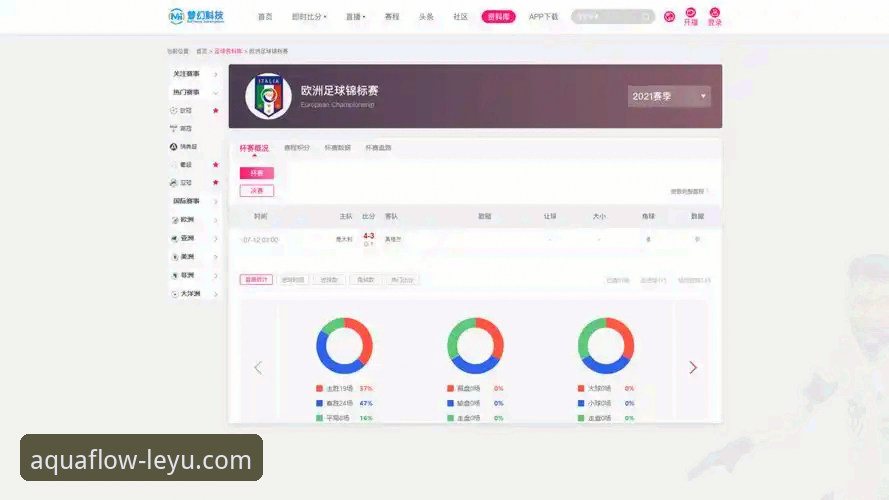Select the fifth statistics filter button
Viewport: 889px width, 500px height.
click(402, 279)
